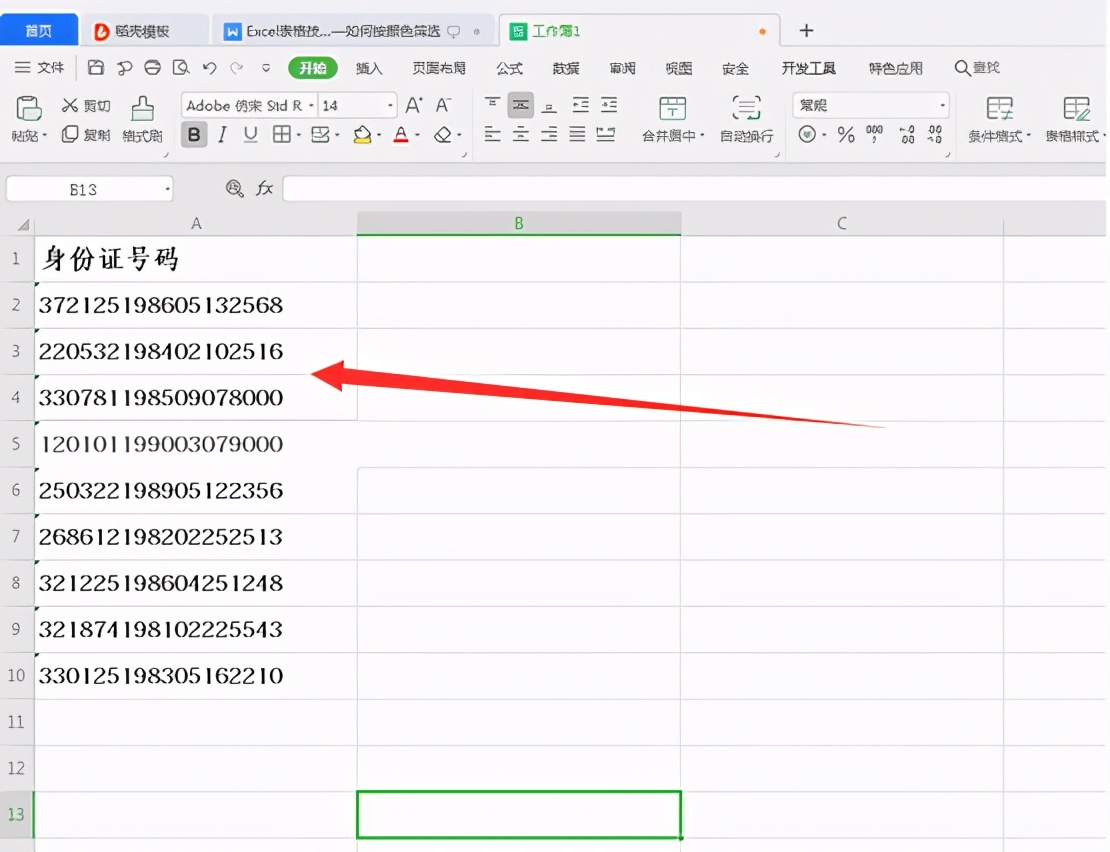Click the undo arrow icon
Screen dimensions: 1110x852
pyautogui.click(x=210, y=68)
